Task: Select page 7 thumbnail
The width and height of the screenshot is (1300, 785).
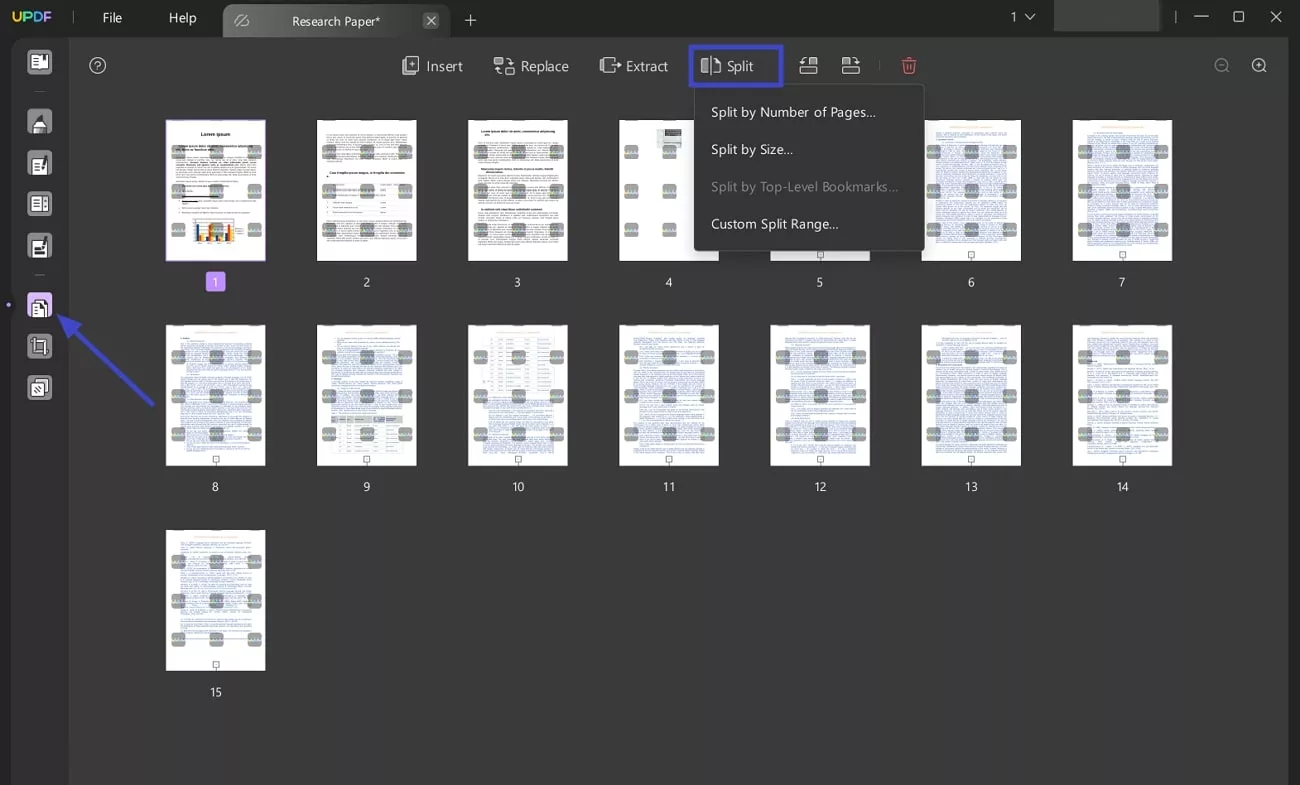Action: point(1122,190)
